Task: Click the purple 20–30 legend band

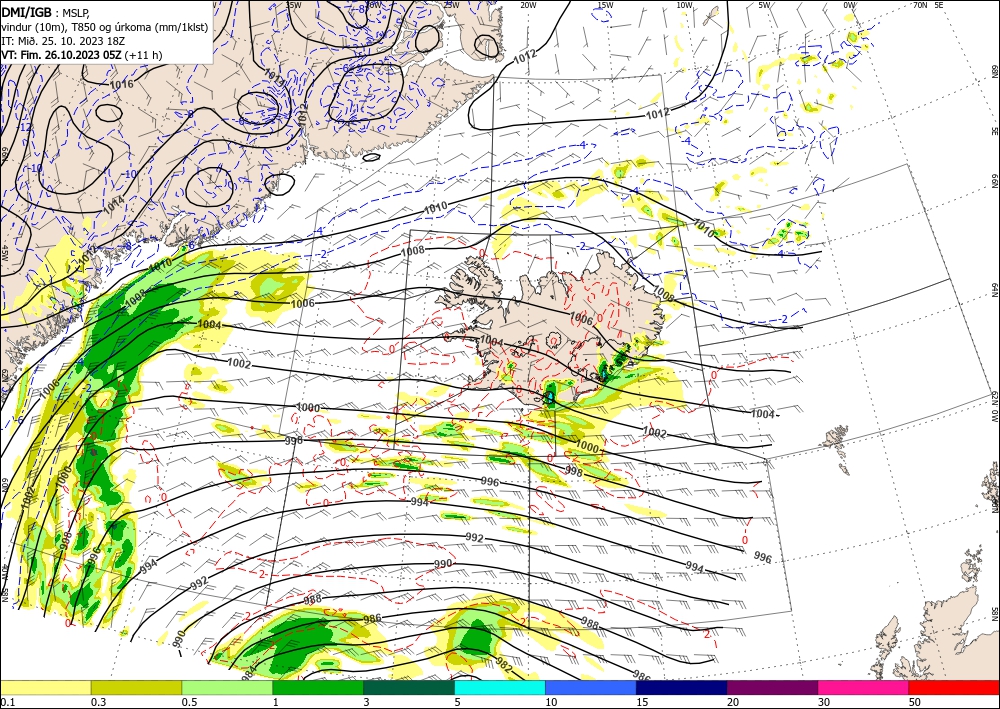Action: (772, 687)
